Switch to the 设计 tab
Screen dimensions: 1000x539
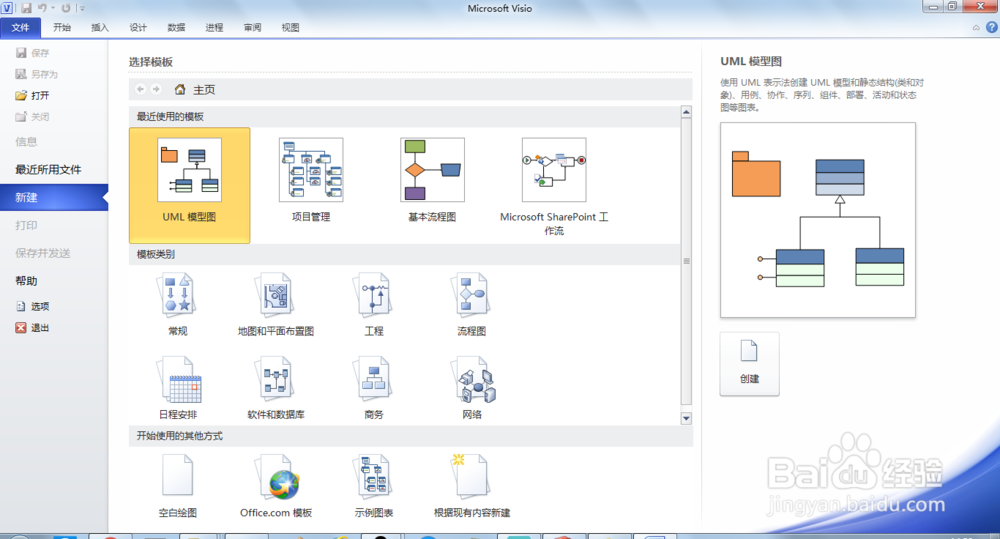pos(138,27)
